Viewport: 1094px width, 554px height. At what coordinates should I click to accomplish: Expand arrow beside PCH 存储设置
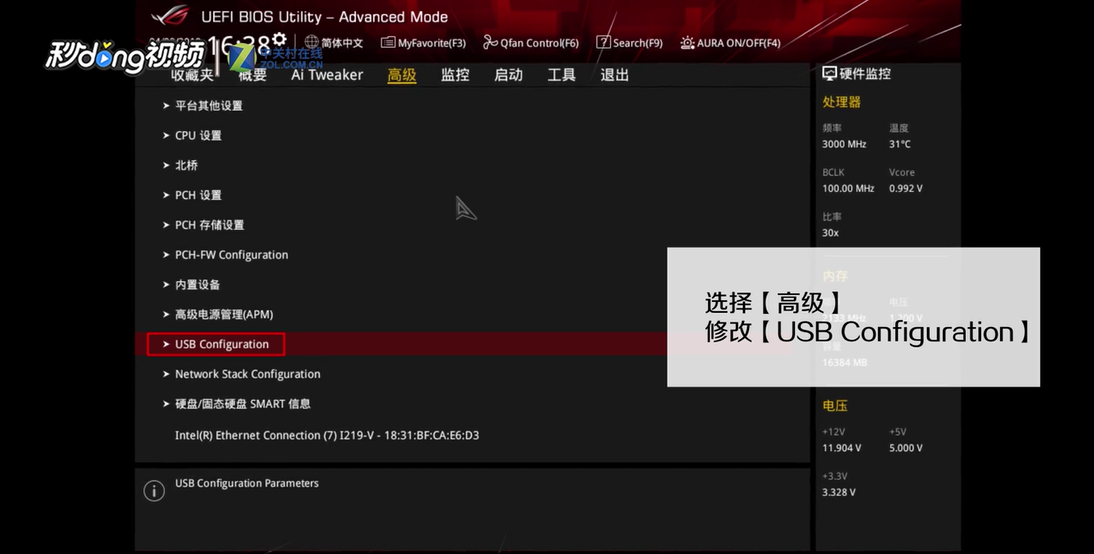[x=166, y=225]
